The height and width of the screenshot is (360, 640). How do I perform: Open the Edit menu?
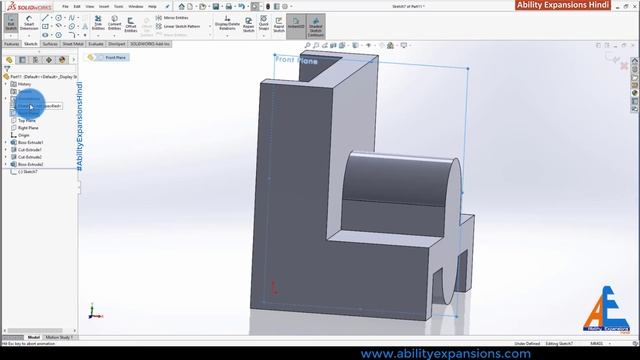point(77,7)
